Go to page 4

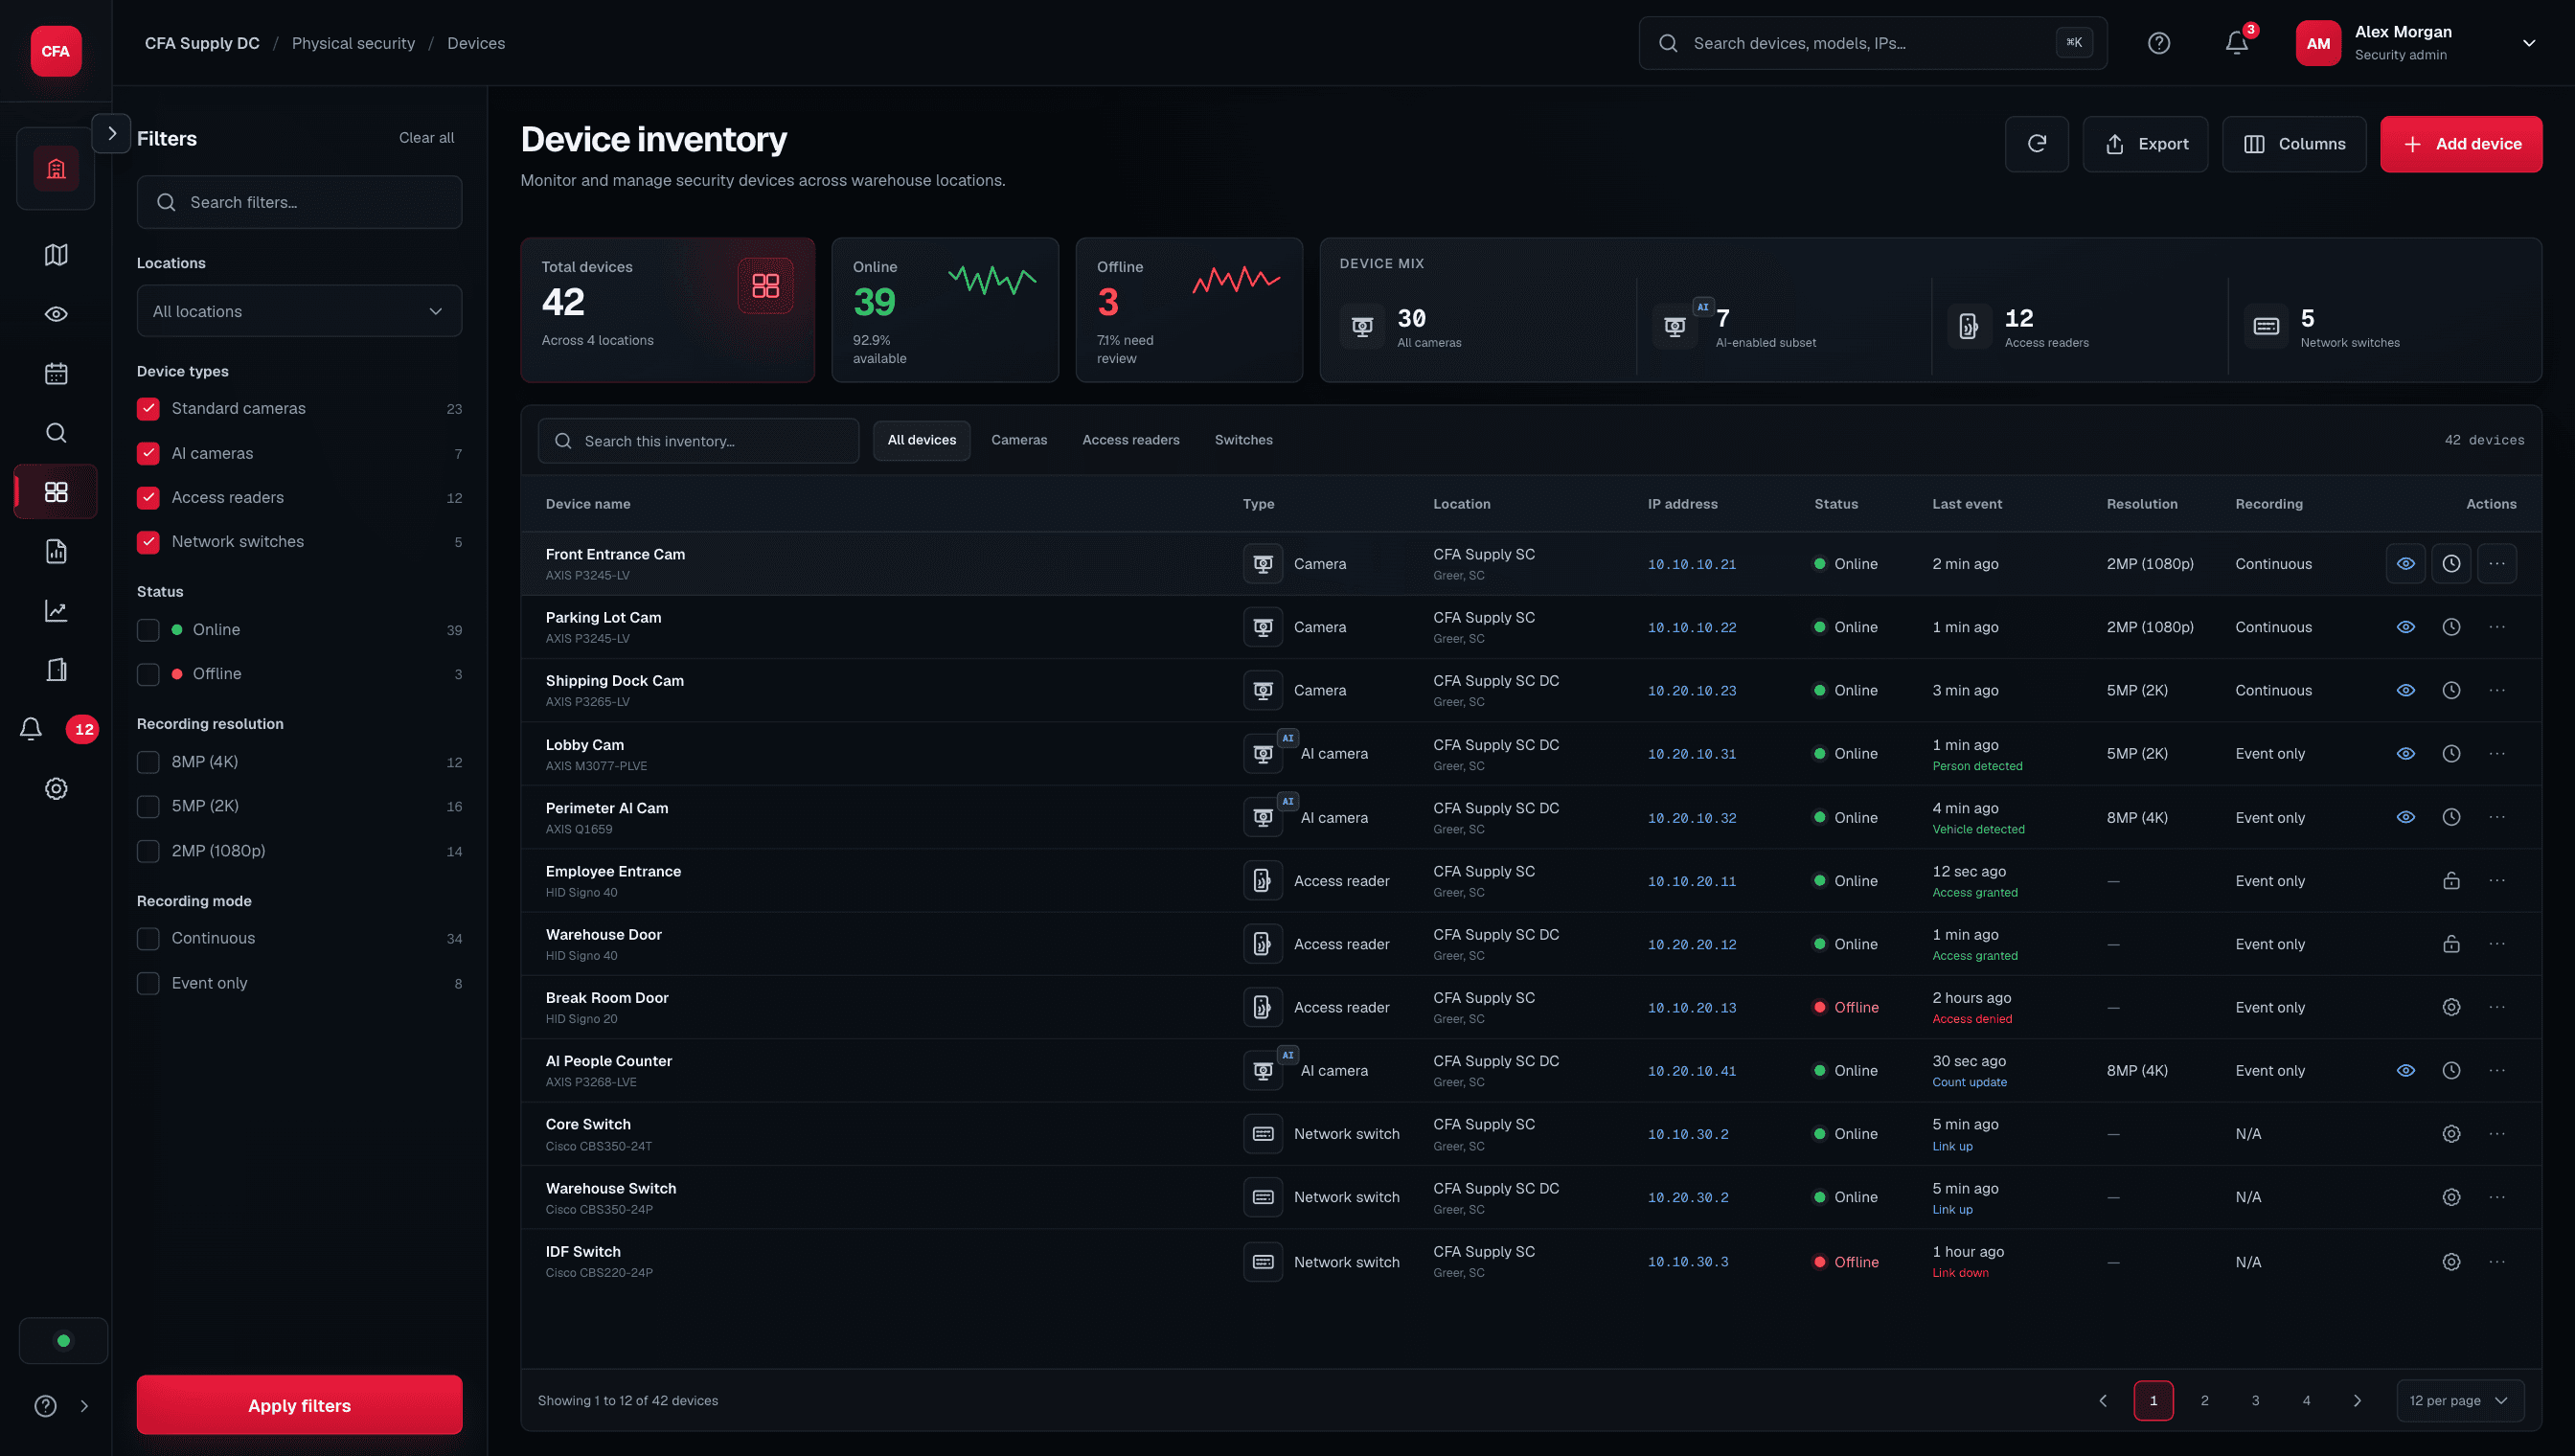tap(2306, 1400)
